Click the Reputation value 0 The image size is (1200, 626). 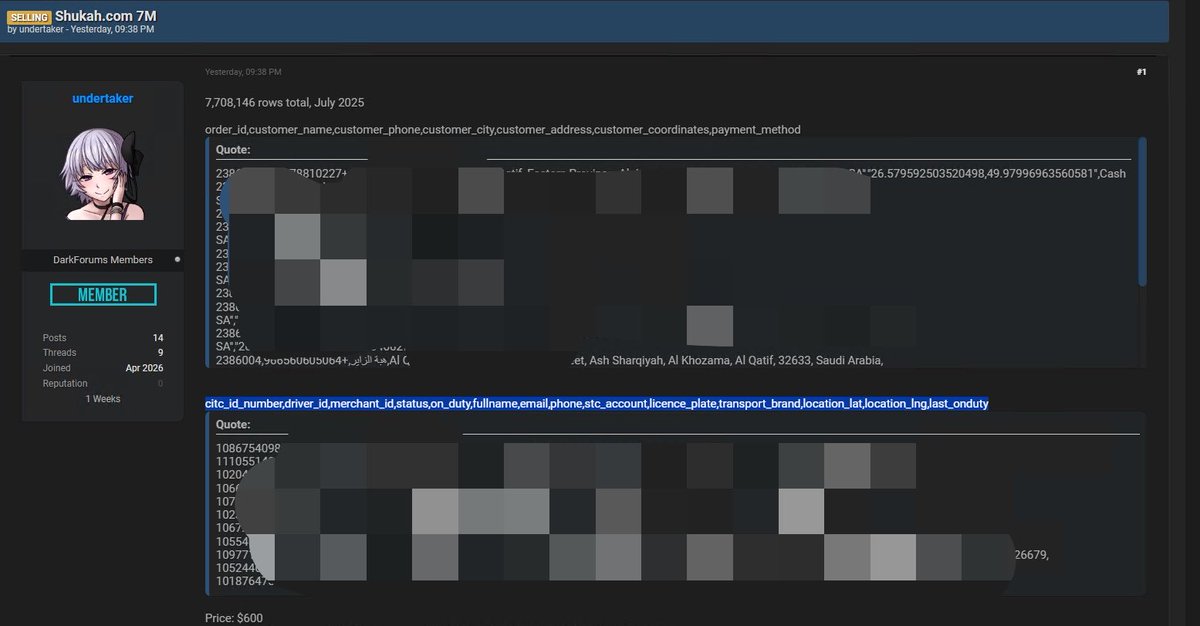161,383
